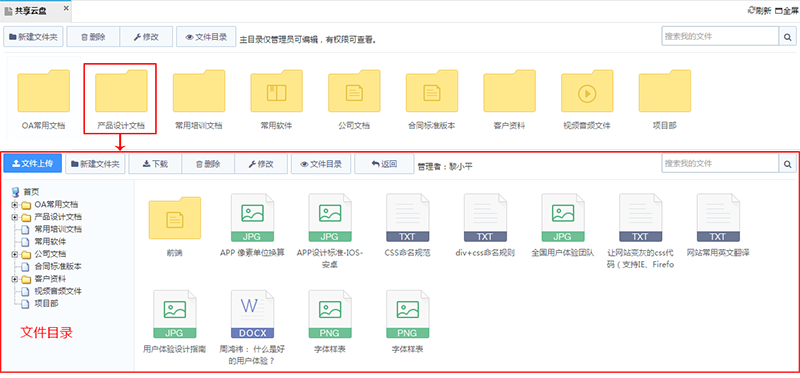Viewport: 800px width, 378px height.
Task: Select 公司文档 label in directory tree
Action: tap(50, 254)
